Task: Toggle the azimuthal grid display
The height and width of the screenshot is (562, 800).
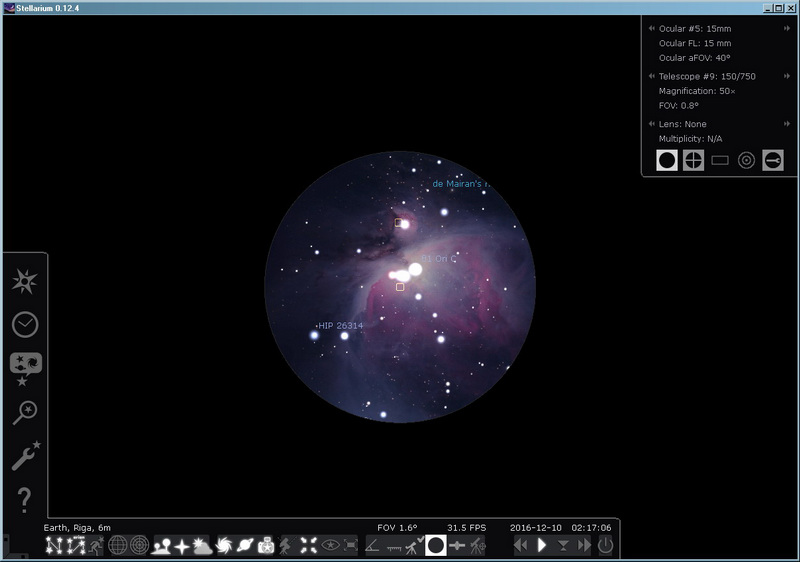Action: (x=139, y=545)
